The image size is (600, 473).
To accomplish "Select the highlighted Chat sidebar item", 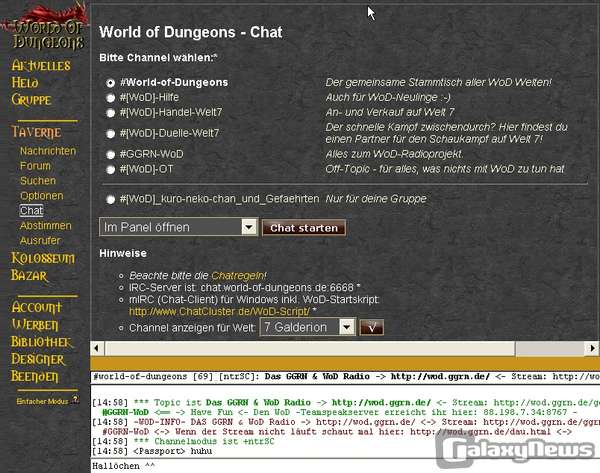I will [32, 210].
